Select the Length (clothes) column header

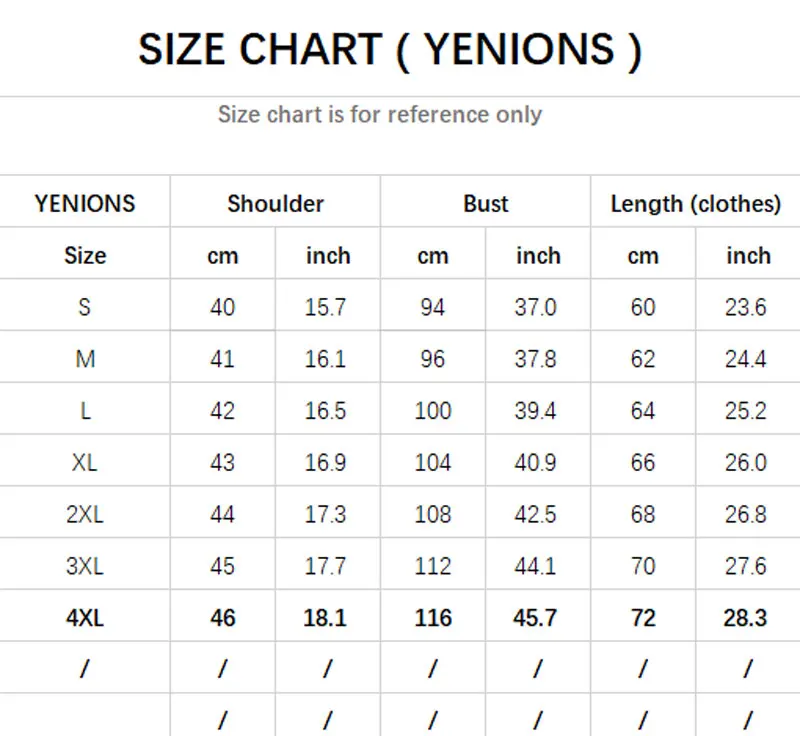tap(695, 204)
